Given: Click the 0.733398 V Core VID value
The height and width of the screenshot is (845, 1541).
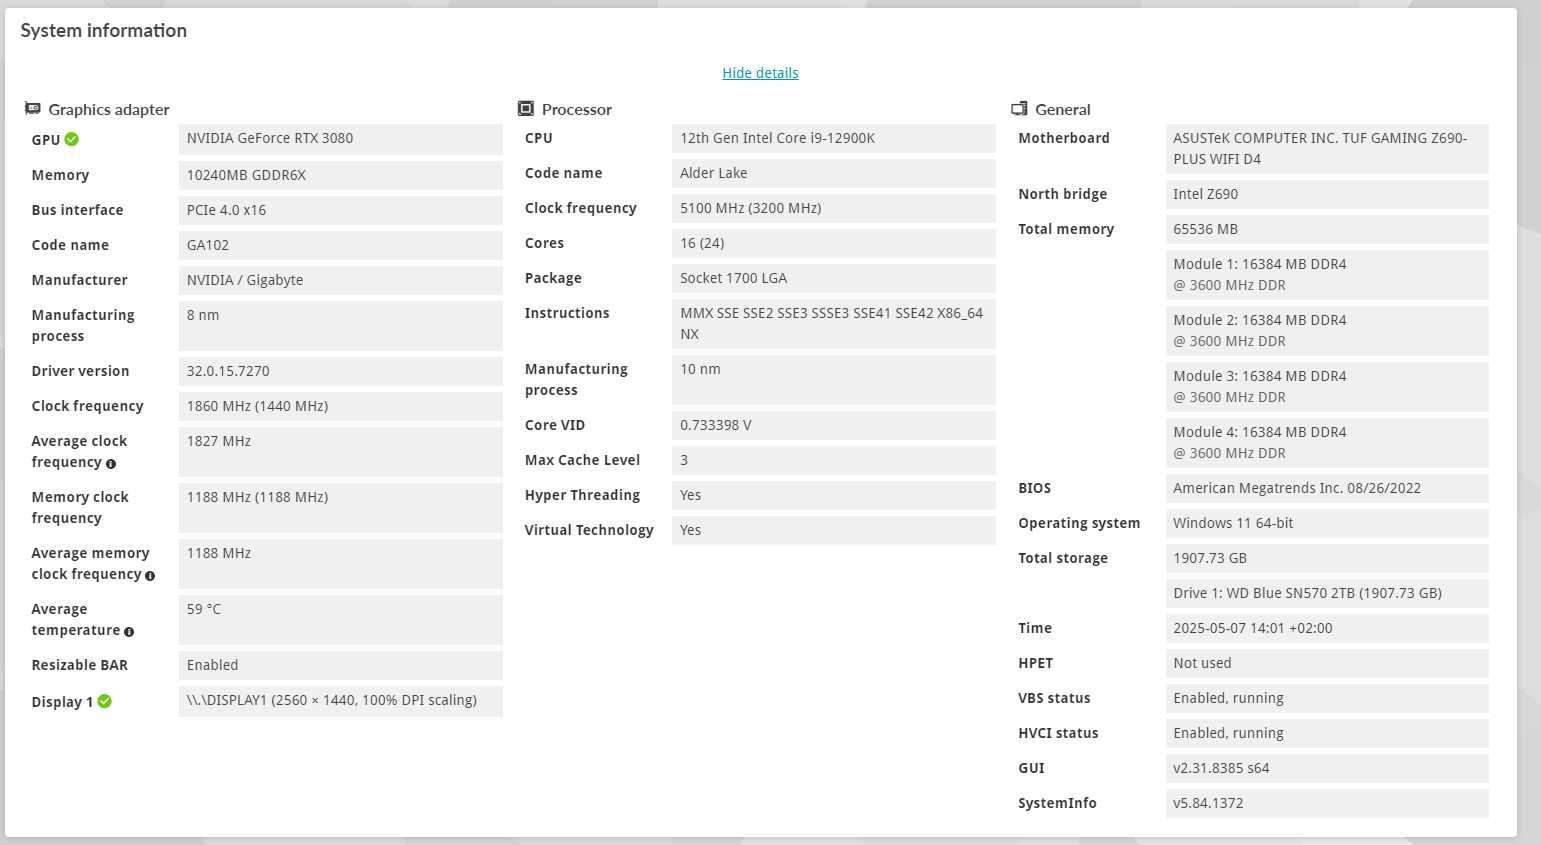Looking at the screenshot, I should click(833, 425).
